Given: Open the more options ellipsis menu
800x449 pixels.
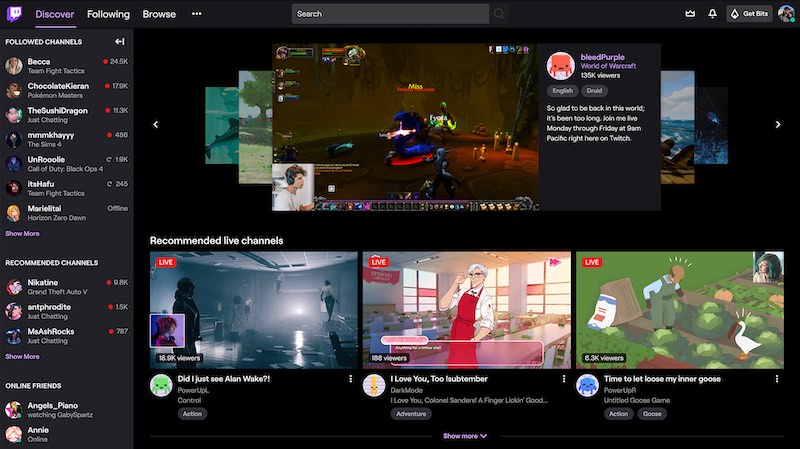Looking at the screenshot, I should [196, 14].
